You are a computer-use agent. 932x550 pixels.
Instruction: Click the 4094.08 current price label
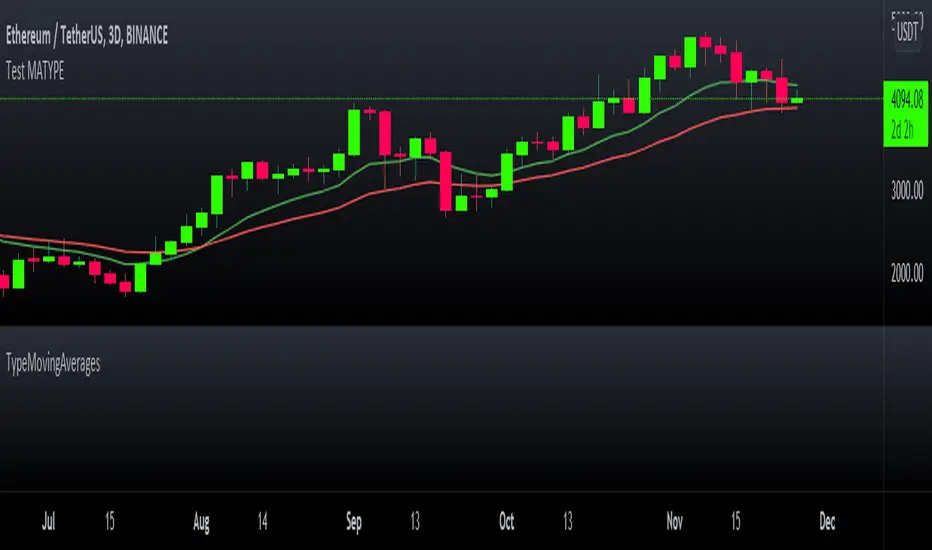pos(906,99)
